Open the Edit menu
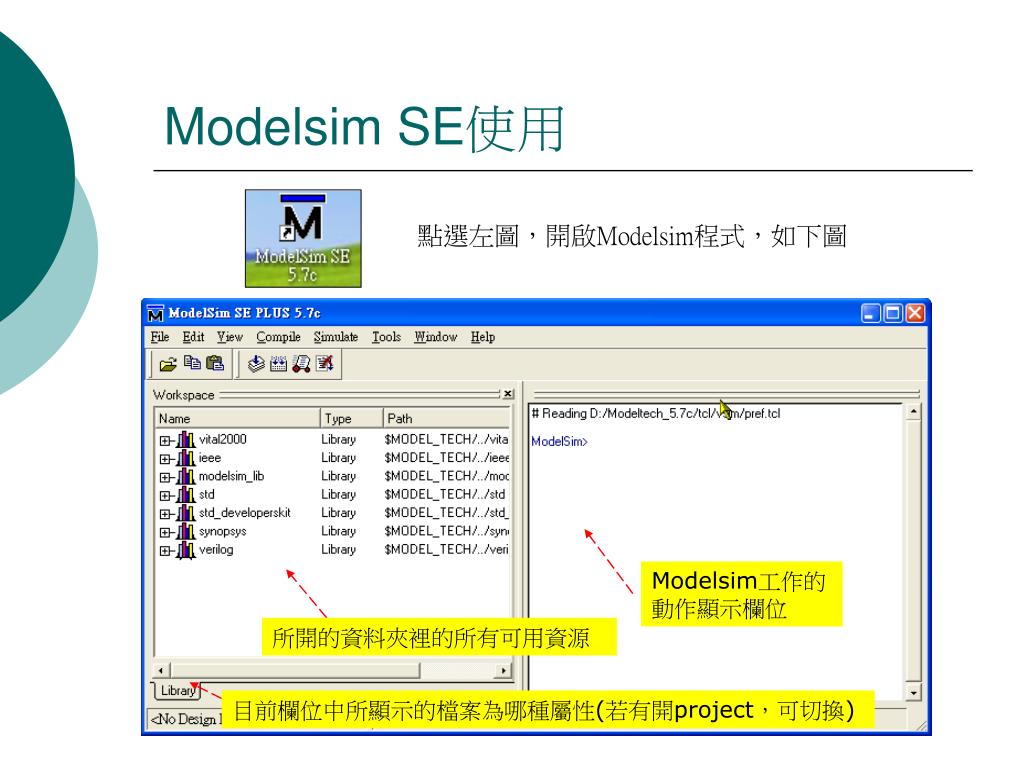Screen dimensions: 1024x768 click(x=193, y=337)
